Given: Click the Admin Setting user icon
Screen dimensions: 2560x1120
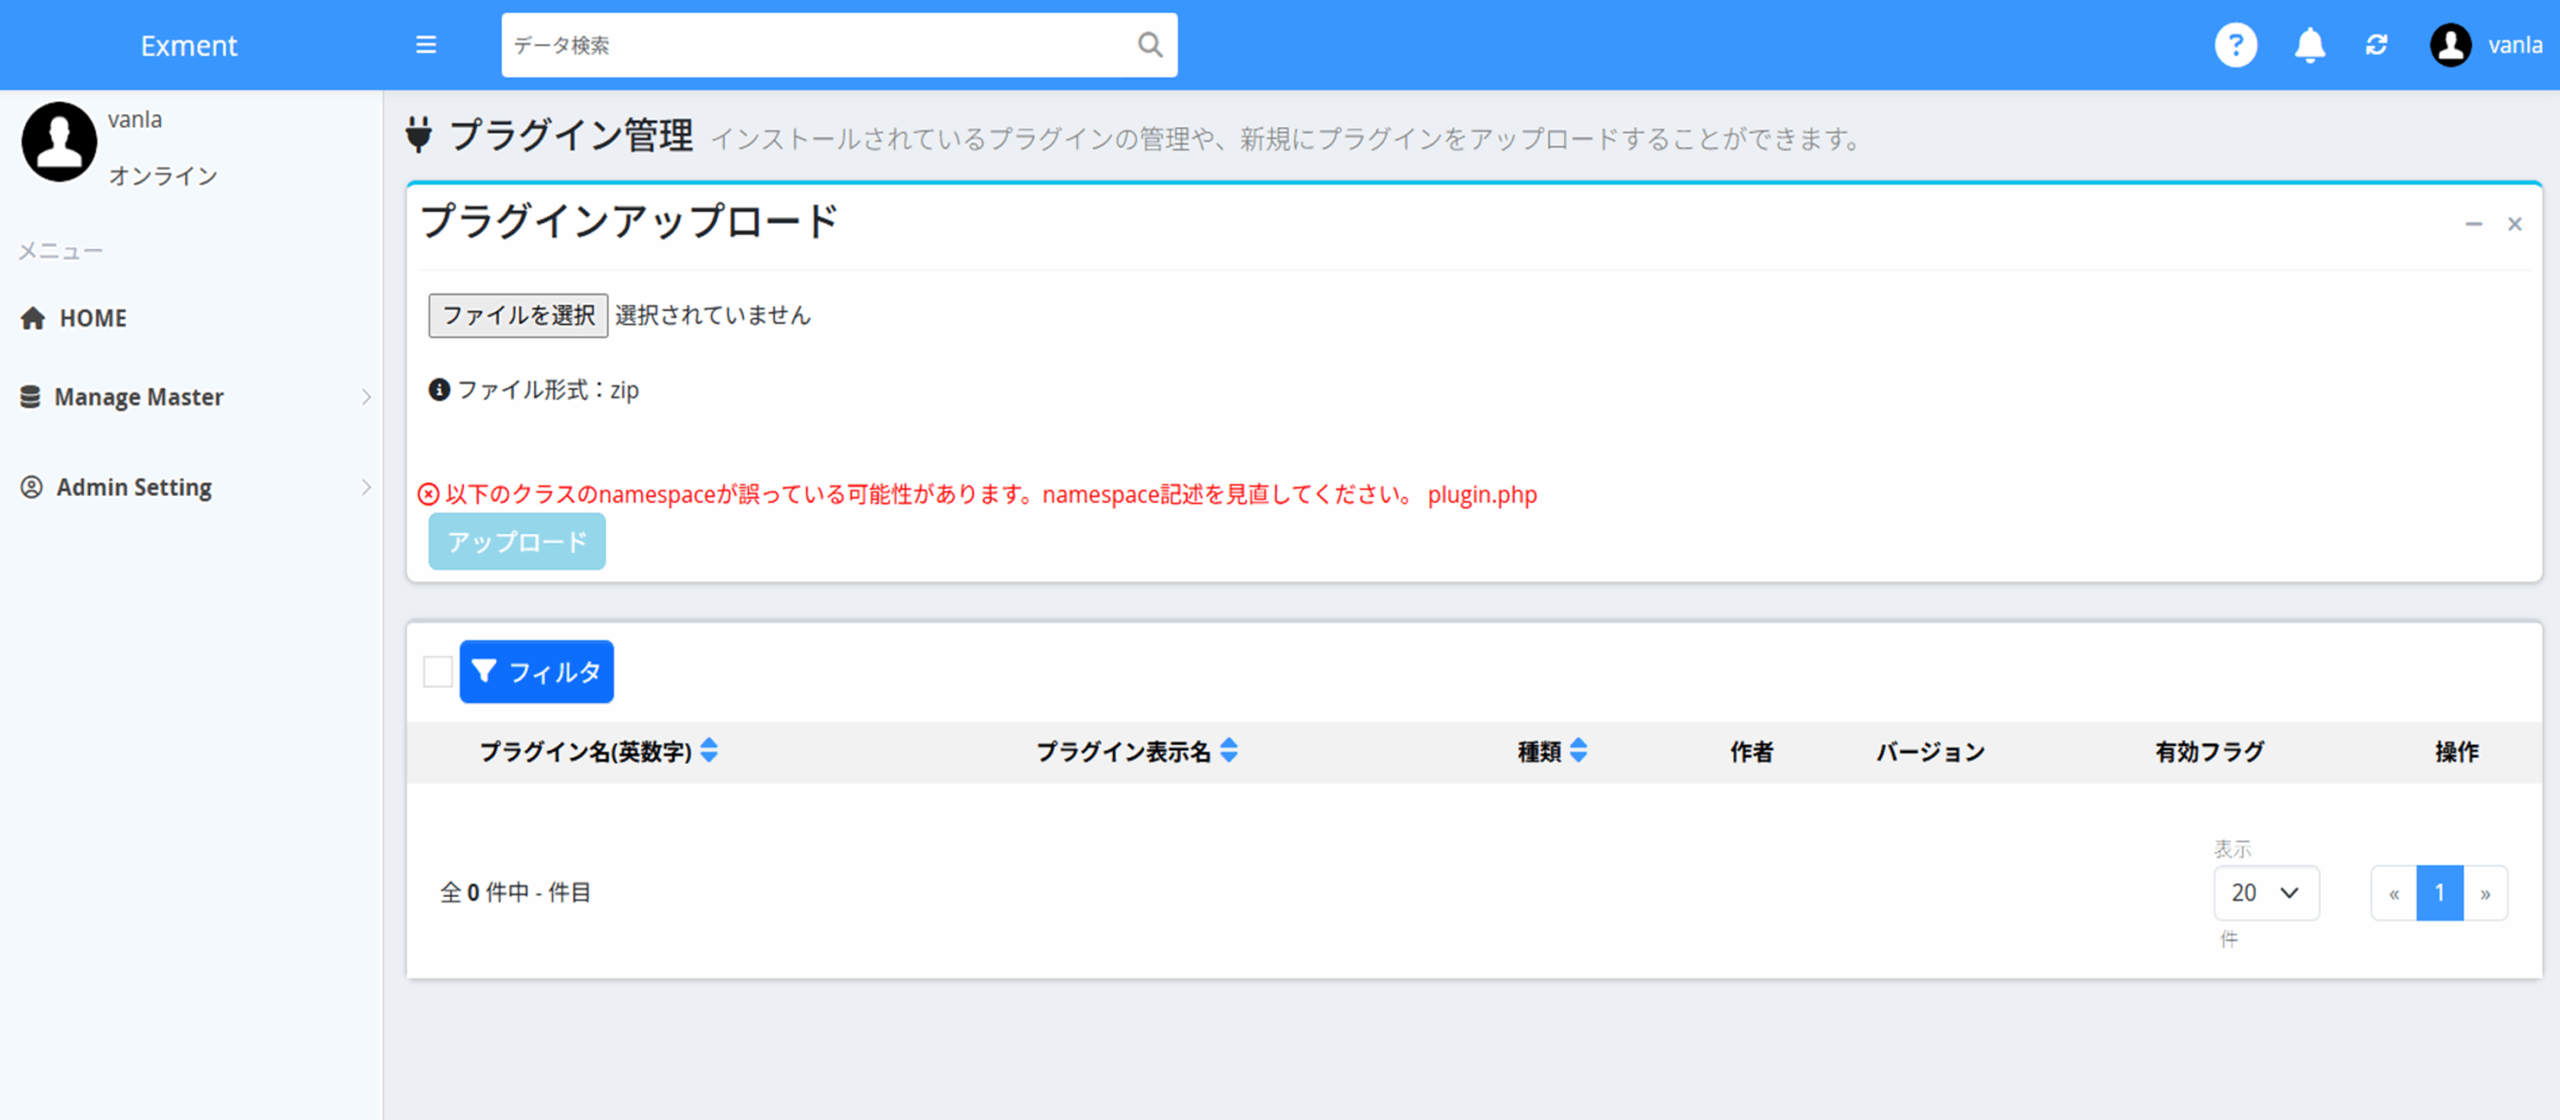Looking at the screenshot, I should tap(32, 487).
